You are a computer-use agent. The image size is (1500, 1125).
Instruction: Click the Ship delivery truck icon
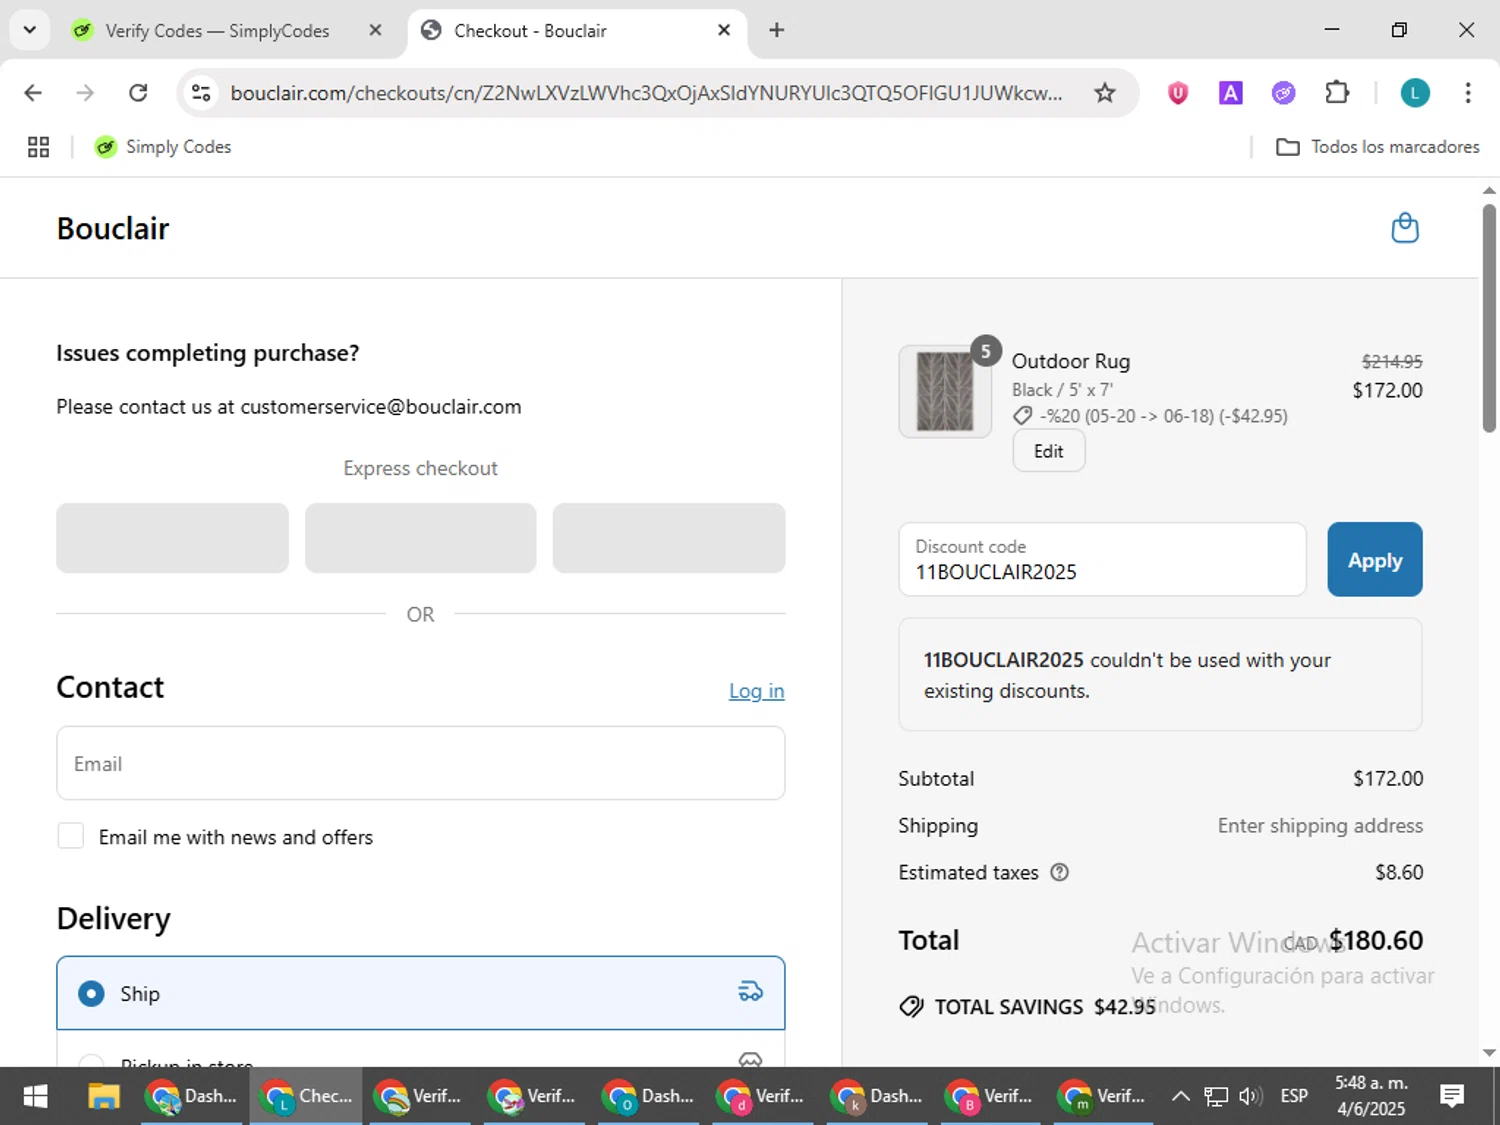[x=750, y=992]
